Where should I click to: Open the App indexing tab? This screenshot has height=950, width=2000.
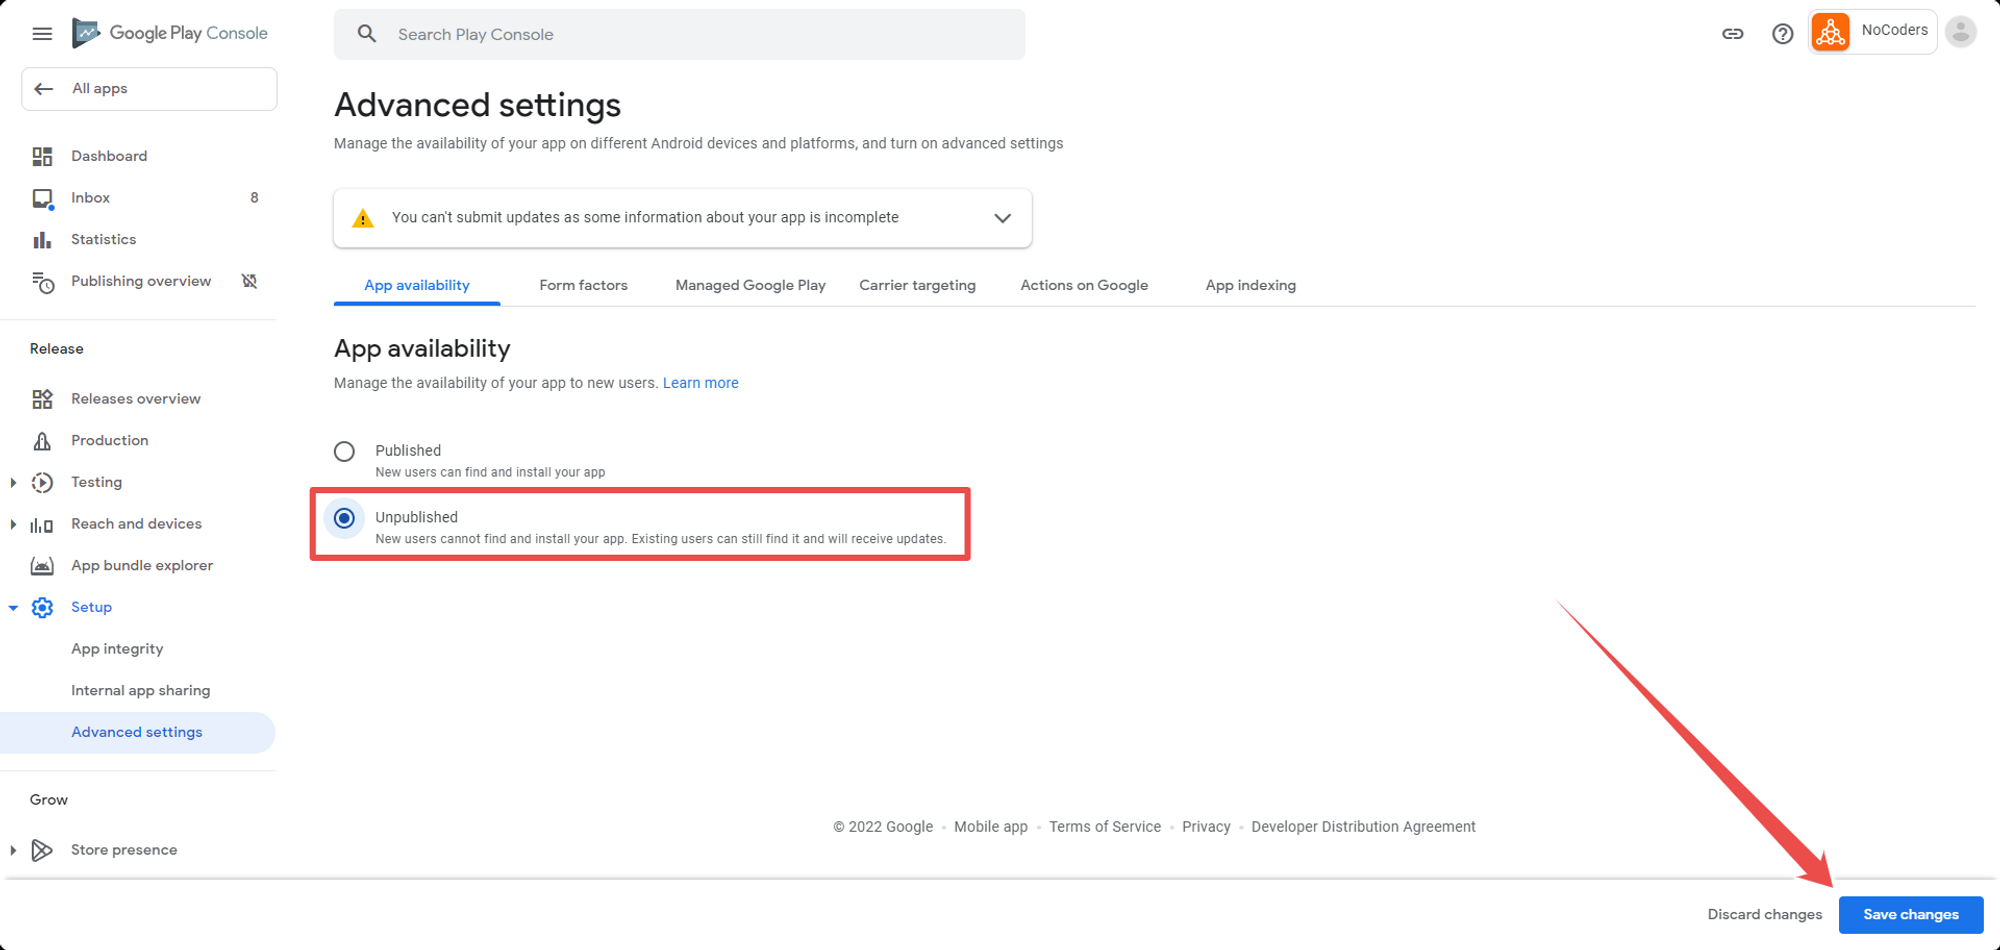pos(1251,286)
